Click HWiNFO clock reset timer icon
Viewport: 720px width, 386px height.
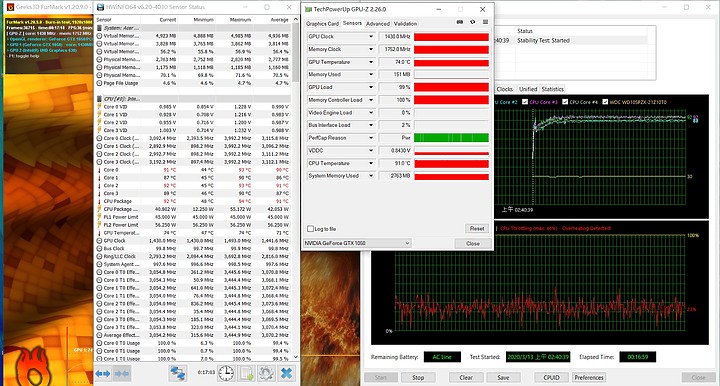coord(226,373)
